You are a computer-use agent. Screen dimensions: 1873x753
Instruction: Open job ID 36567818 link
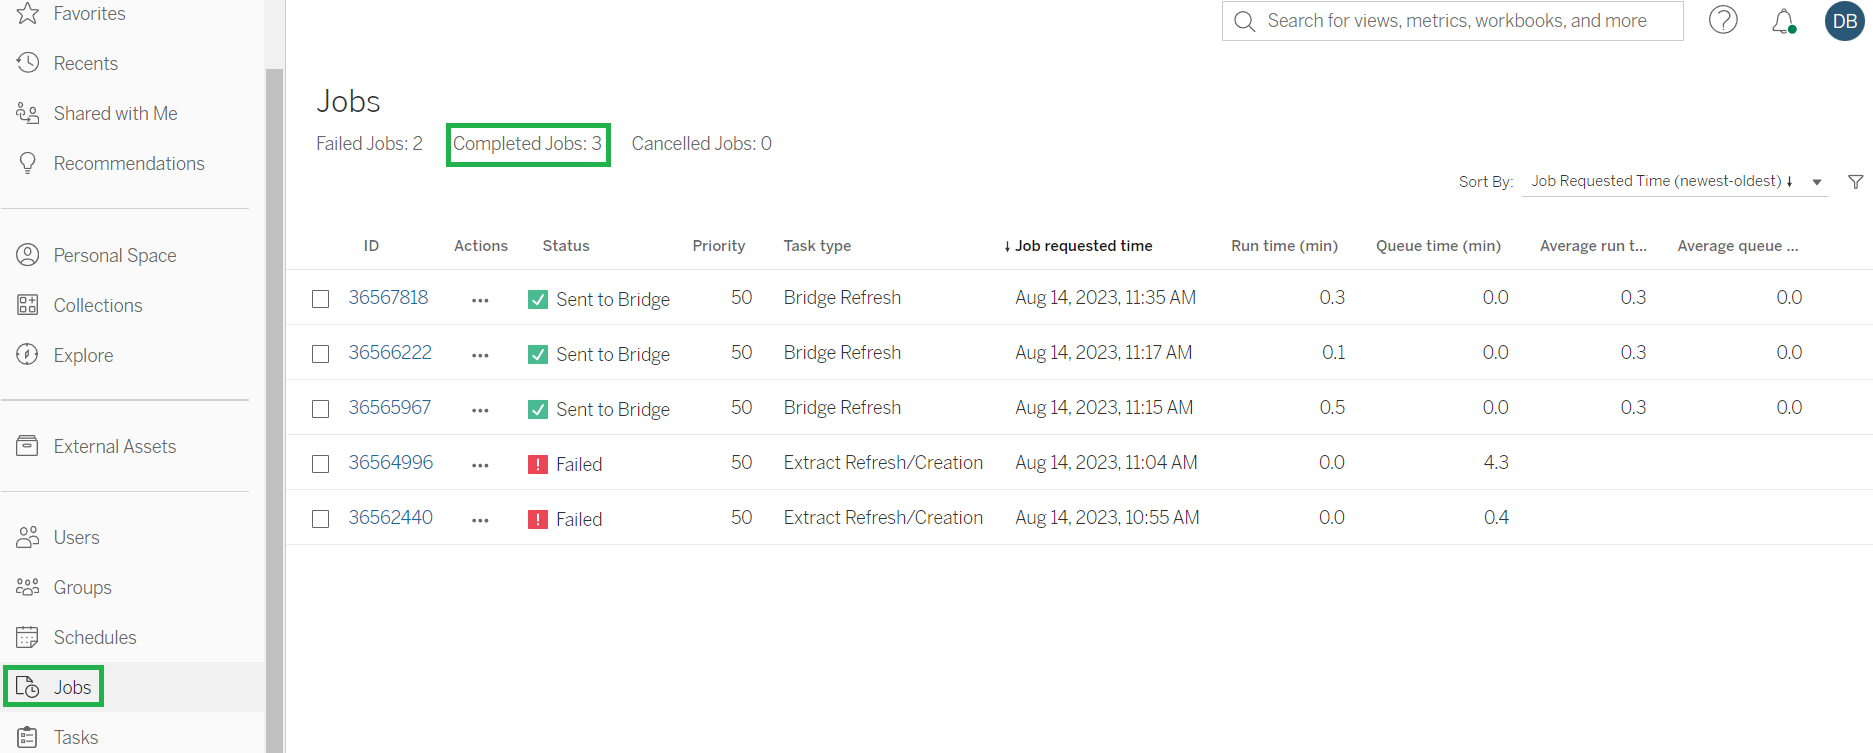[x=388, y=297]
